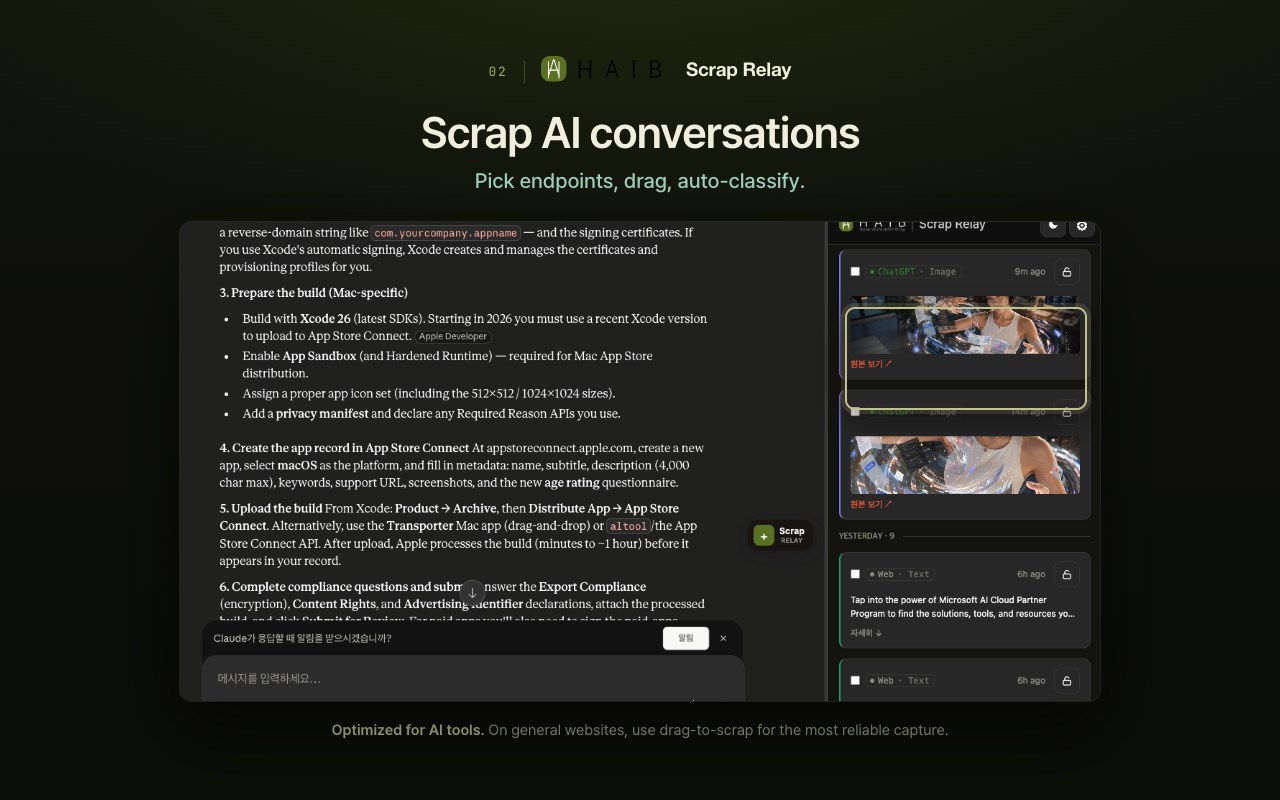Dismiss the Claude notification prompt with X

tap(723, 638)
